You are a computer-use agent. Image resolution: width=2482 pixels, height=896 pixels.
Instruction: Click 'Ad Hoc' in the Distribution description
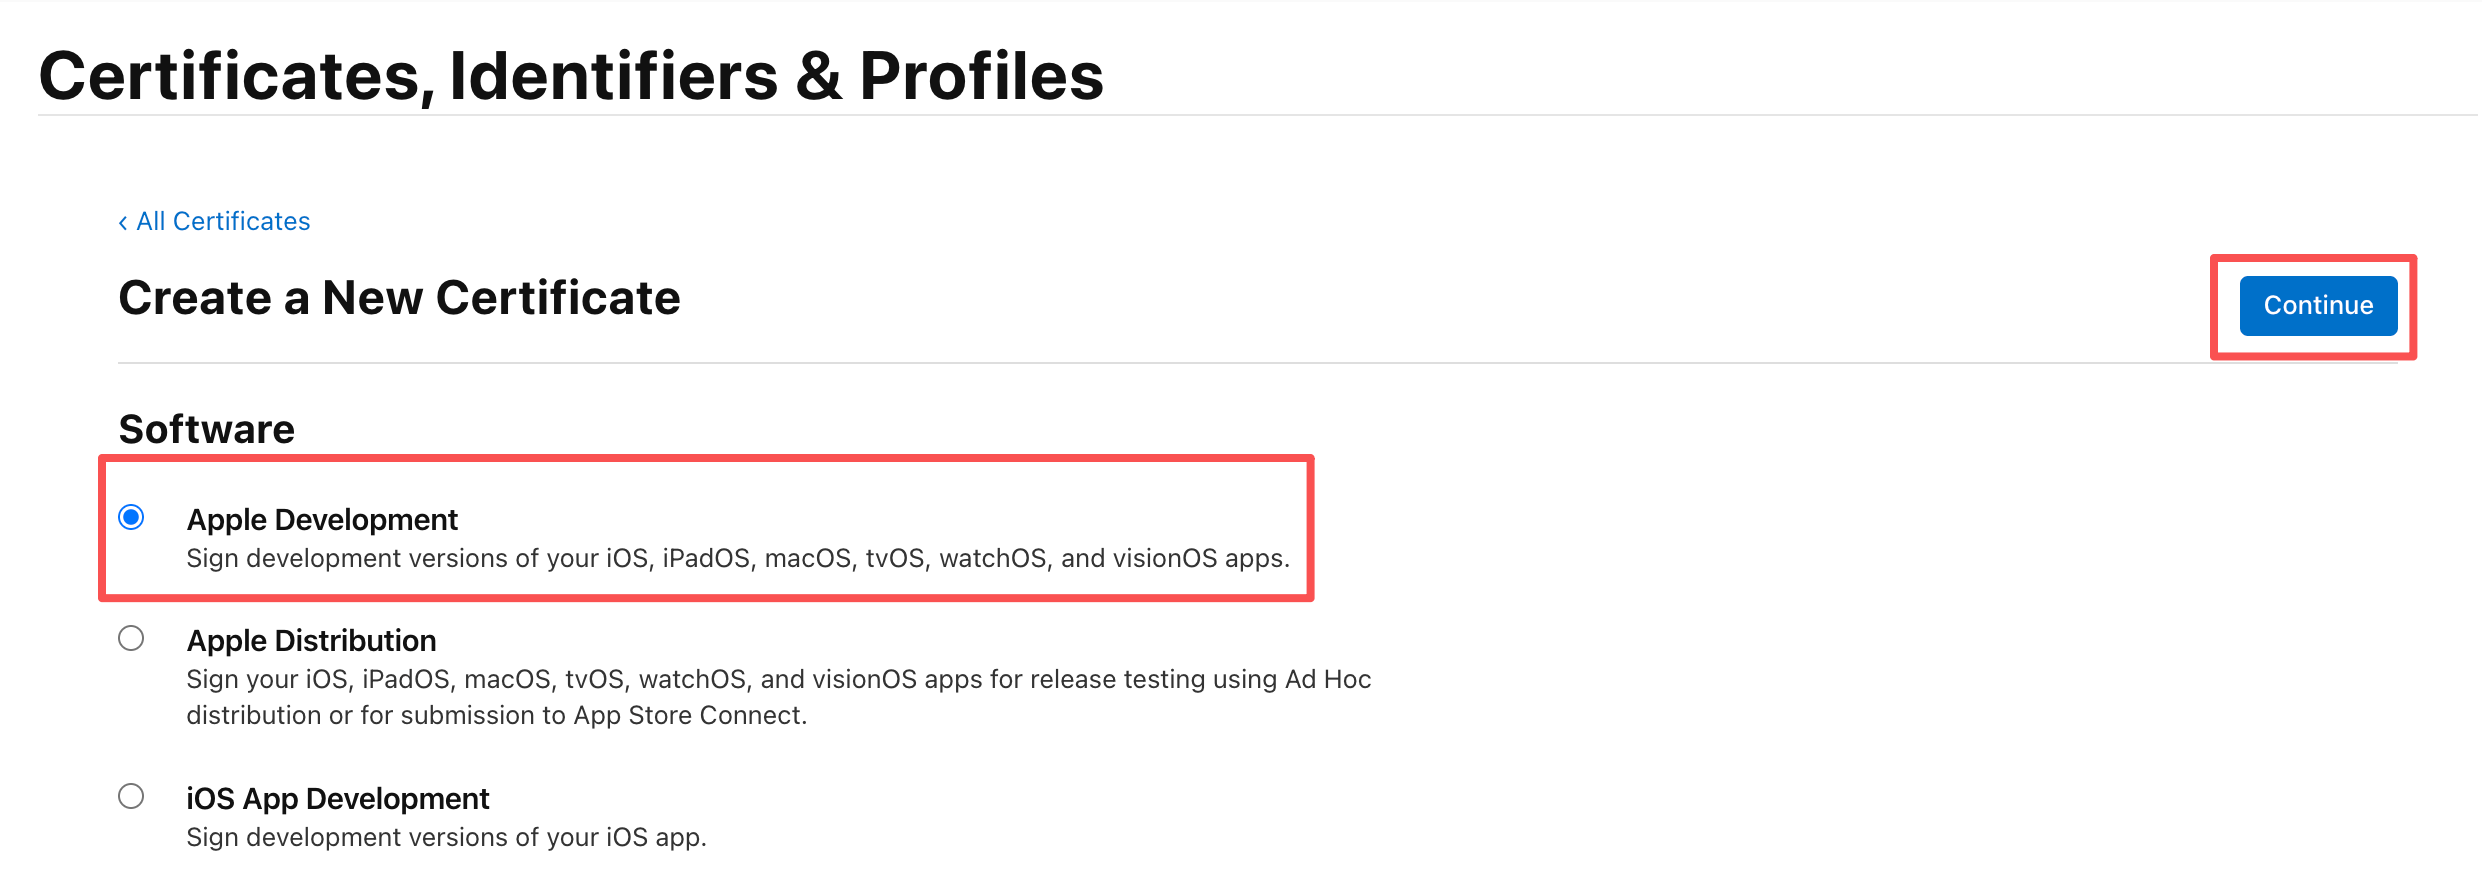[1327, 679]
